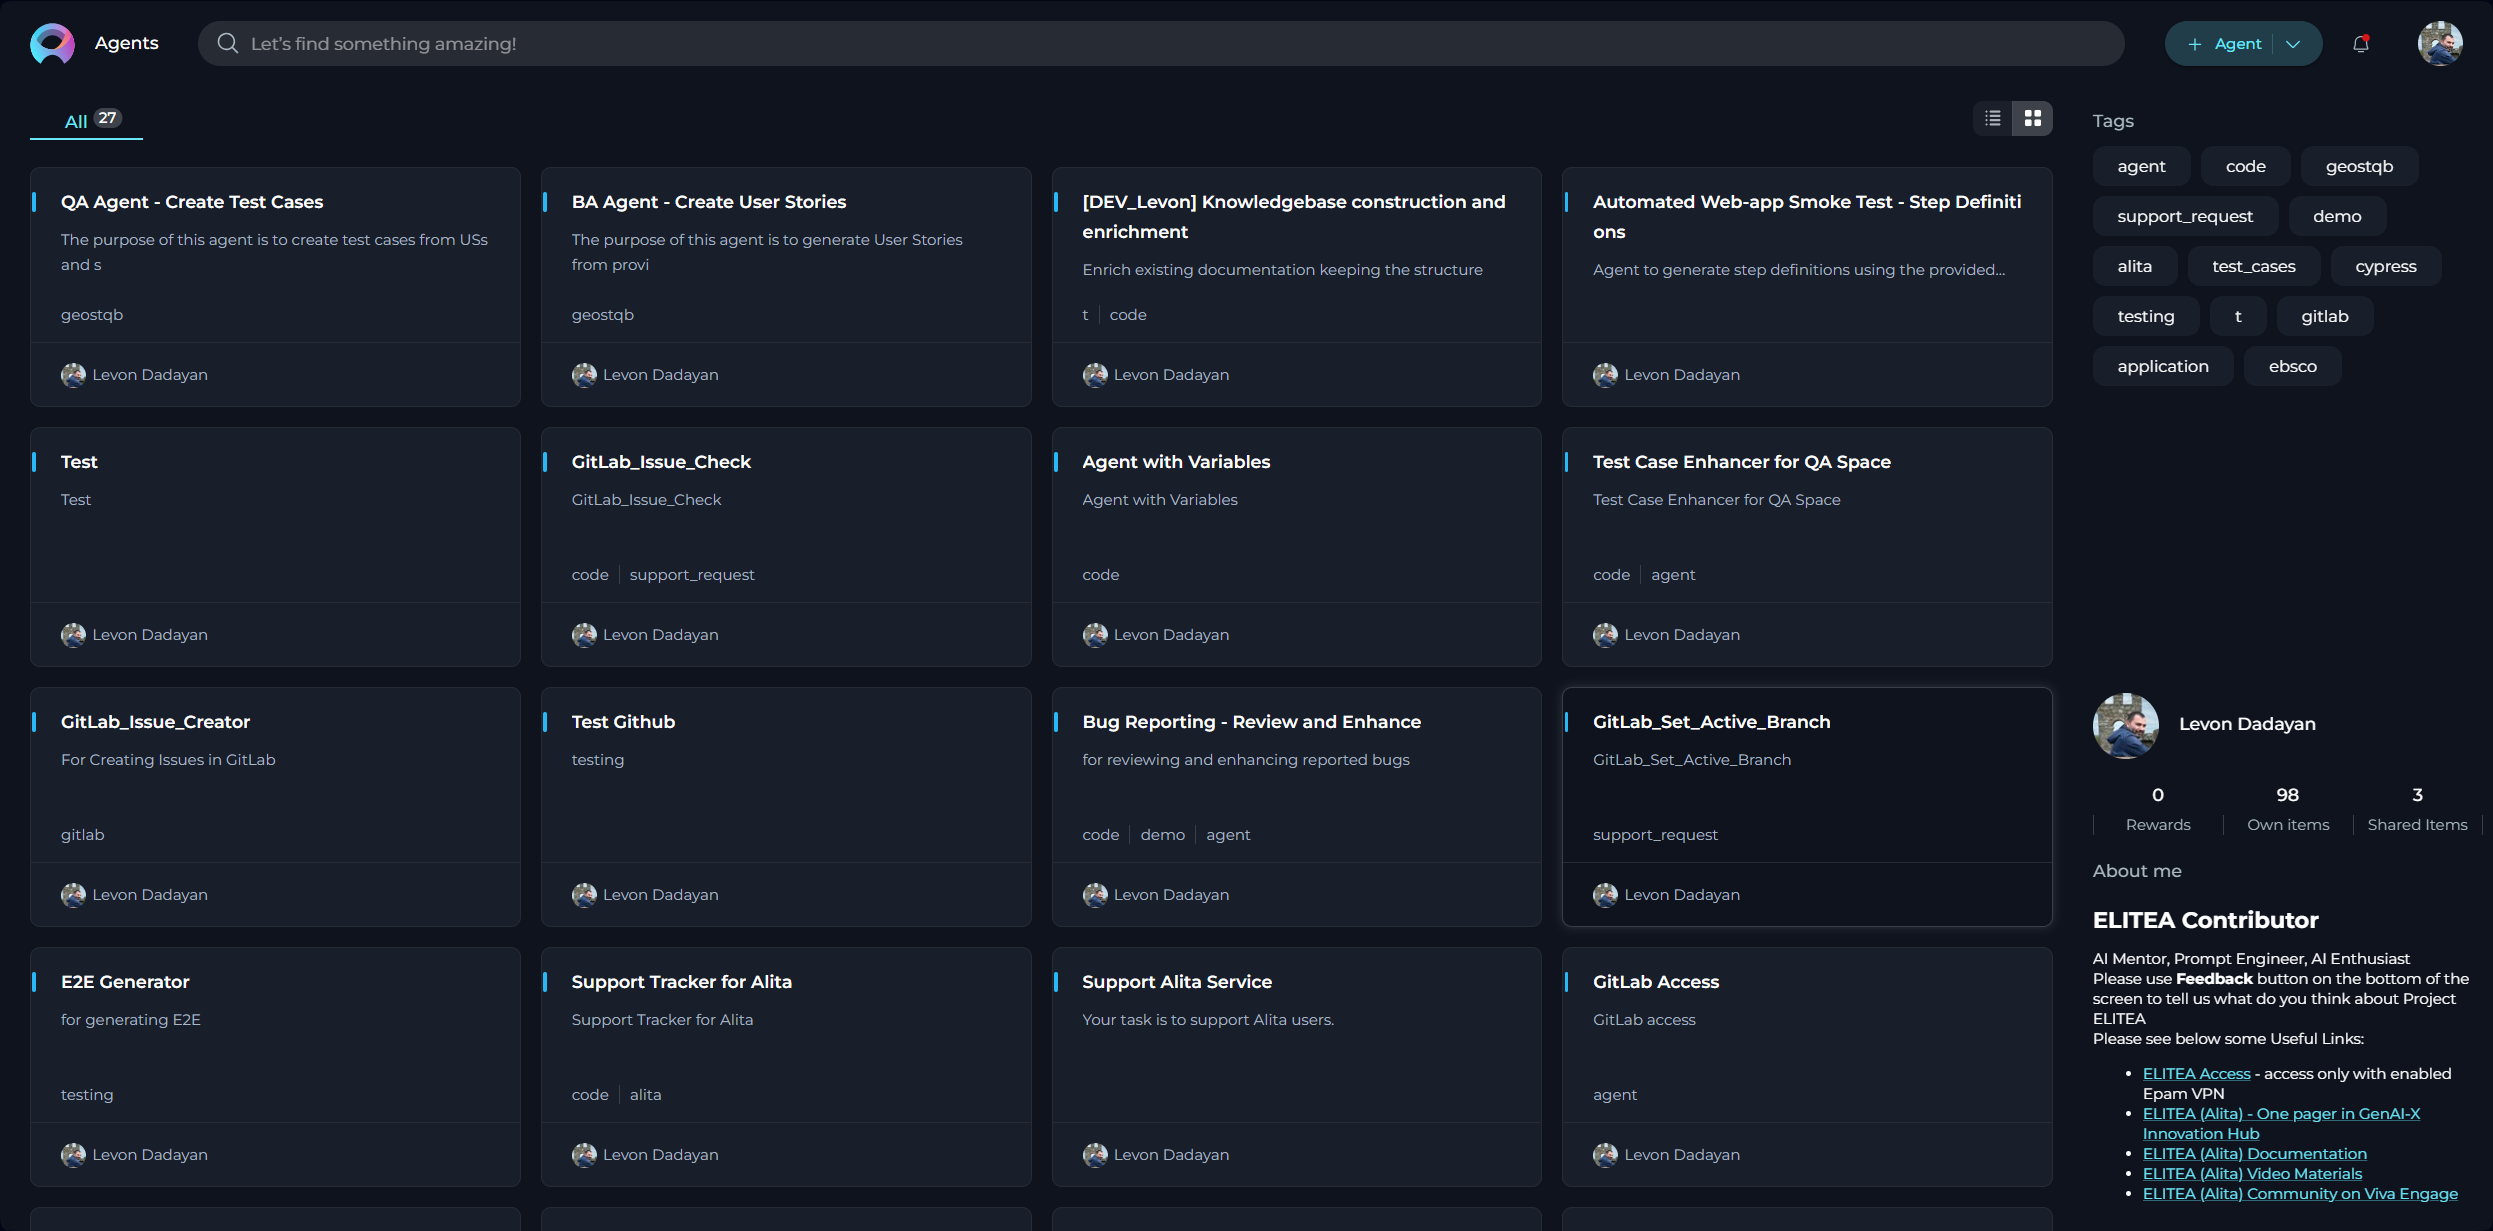Filter by the gitlab tag
This screenshot has width=2493, height=1231.
[x=2324, y=317]
